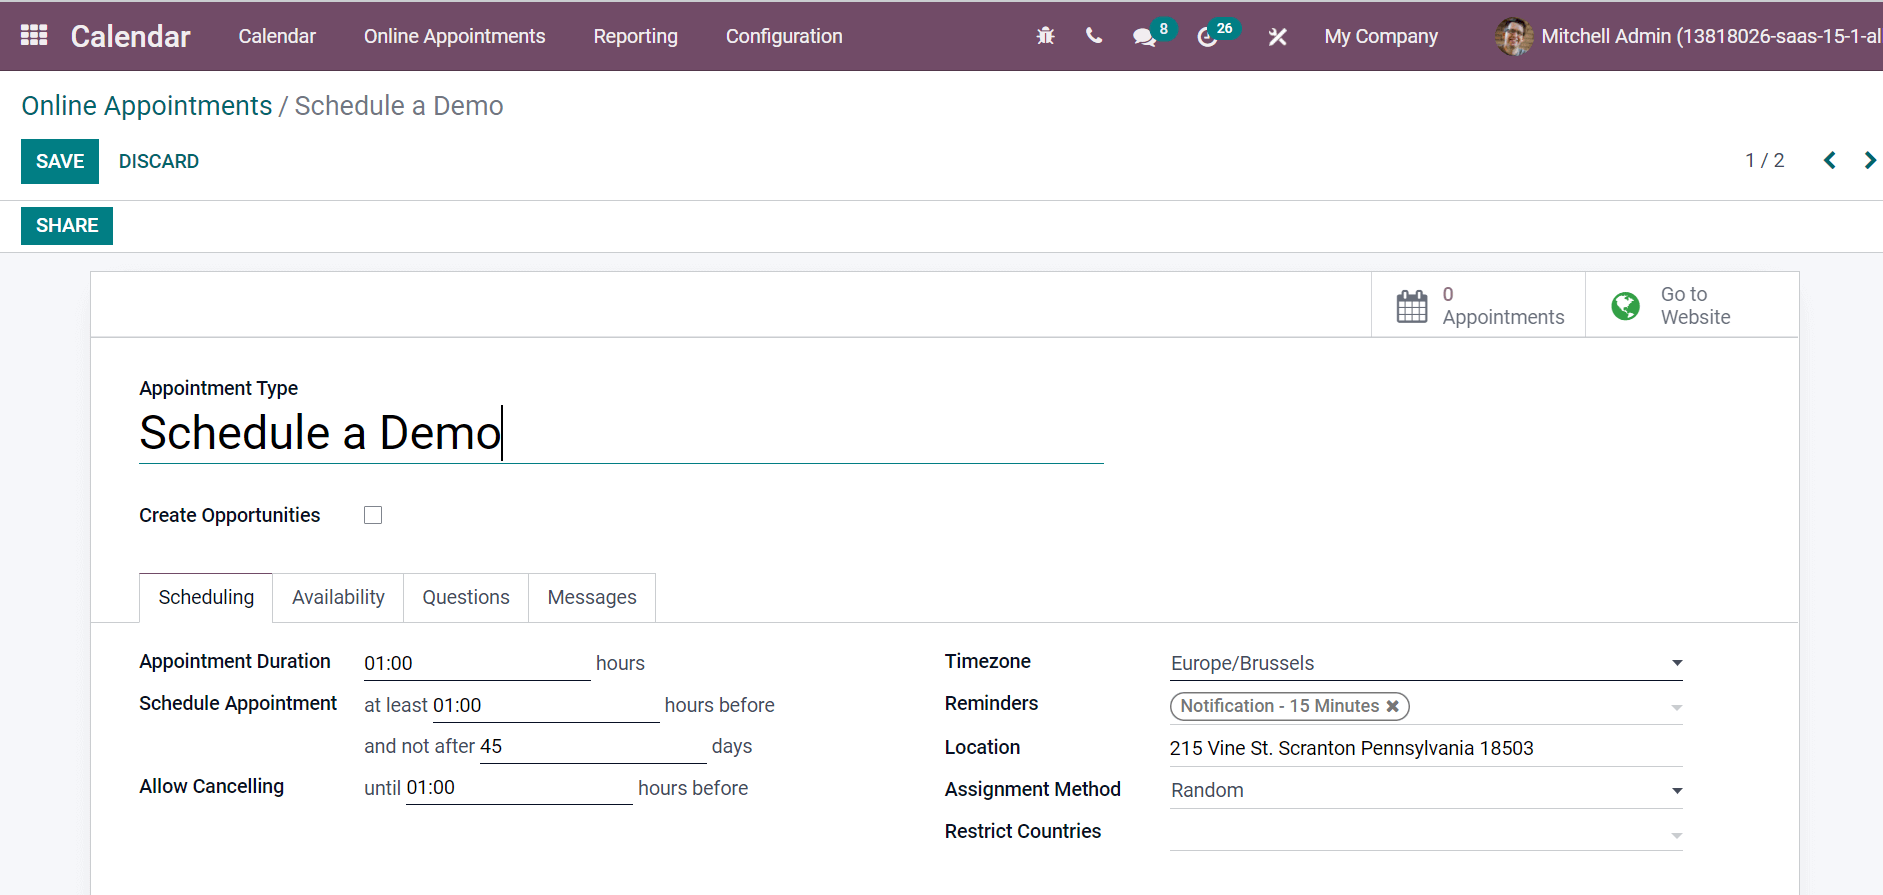Click the Appointments calendar icon
The image size is (1883, 895).
[x=1412, y=306]
